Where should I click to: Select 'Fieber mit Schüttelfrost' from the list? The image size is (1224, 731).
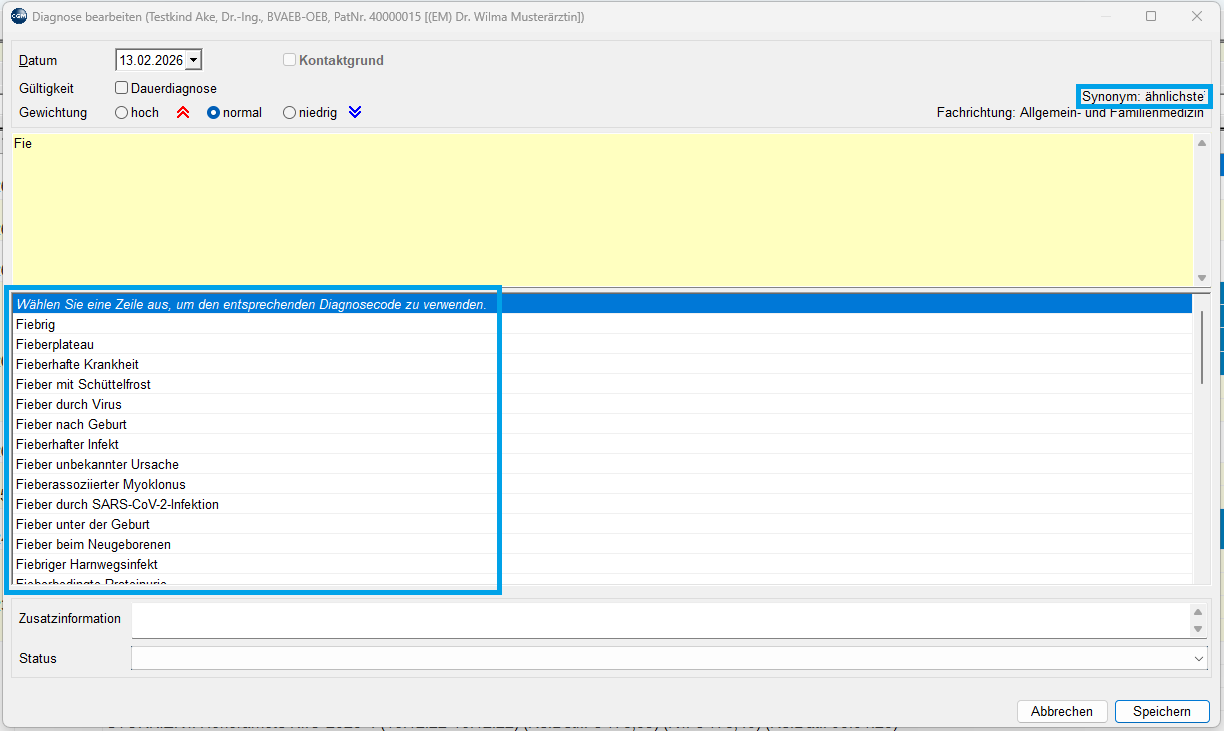(84, 385)
